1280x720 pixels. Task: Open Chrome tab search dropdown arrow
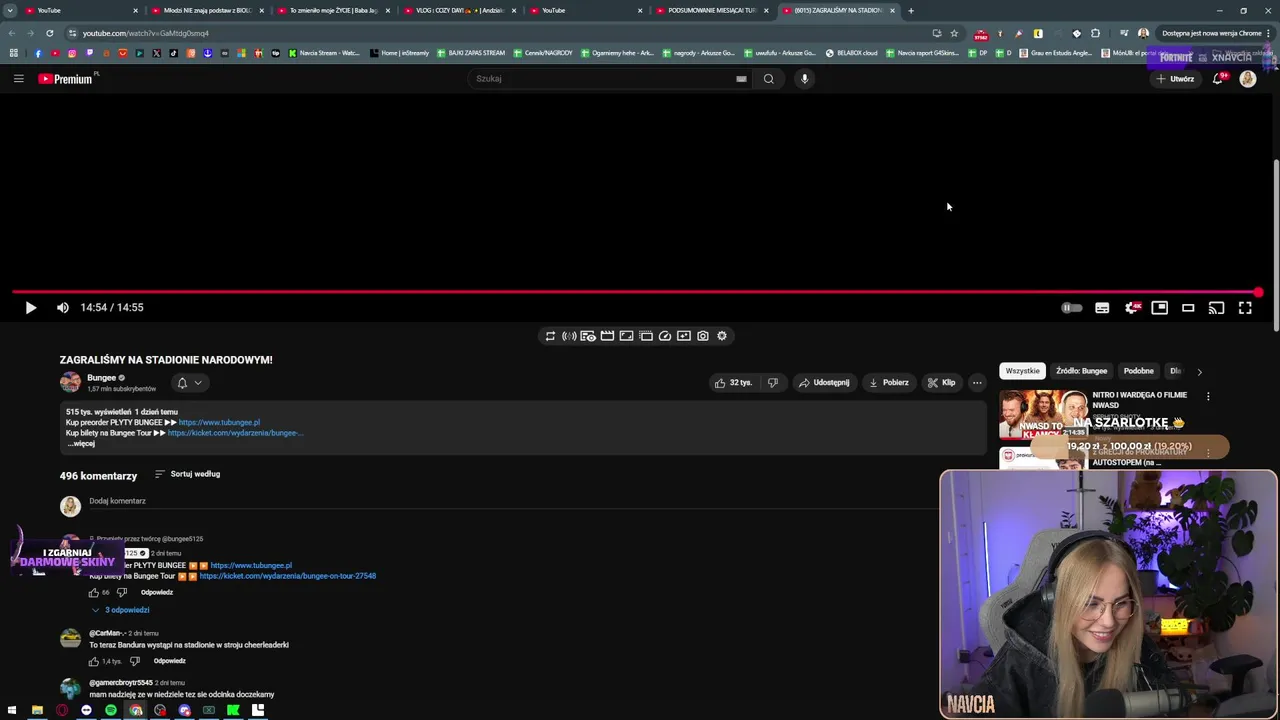point(10,10)
